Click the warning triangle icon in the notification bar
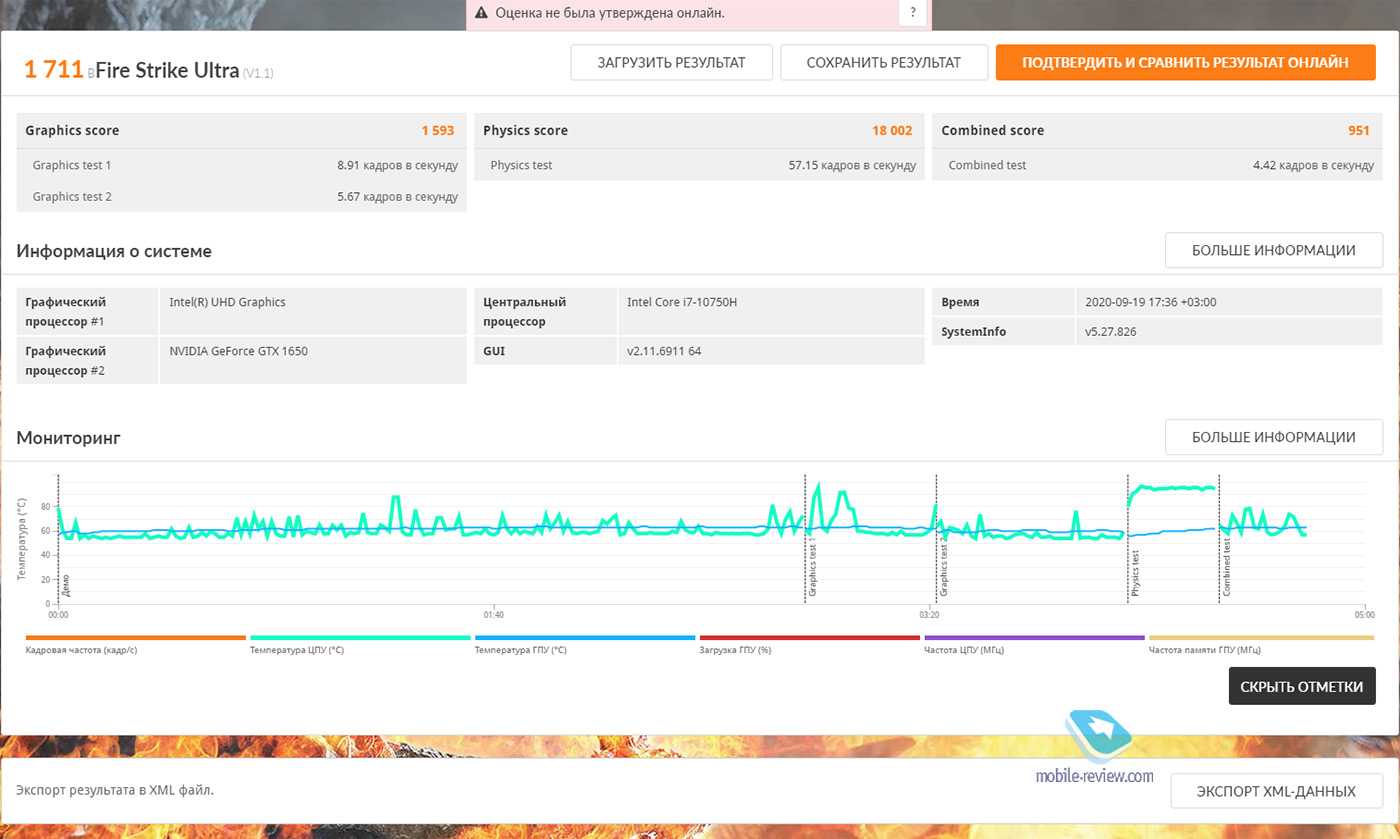Screen dimensions: 1400x839 click(481, 13)
